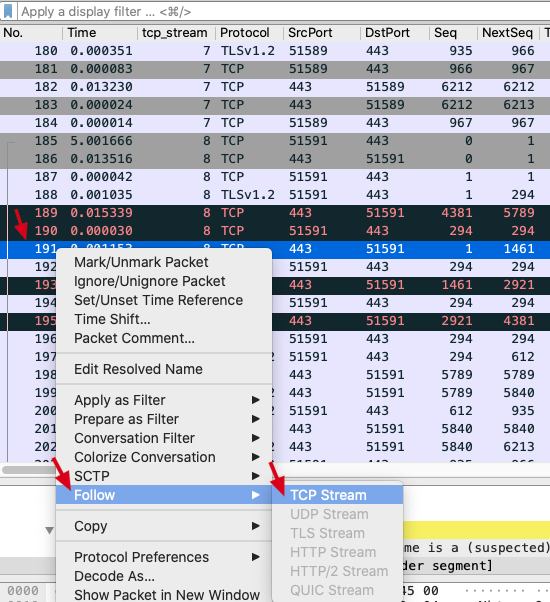
Task: Collapse the packet details disclosure triangle
Action: 49,530
